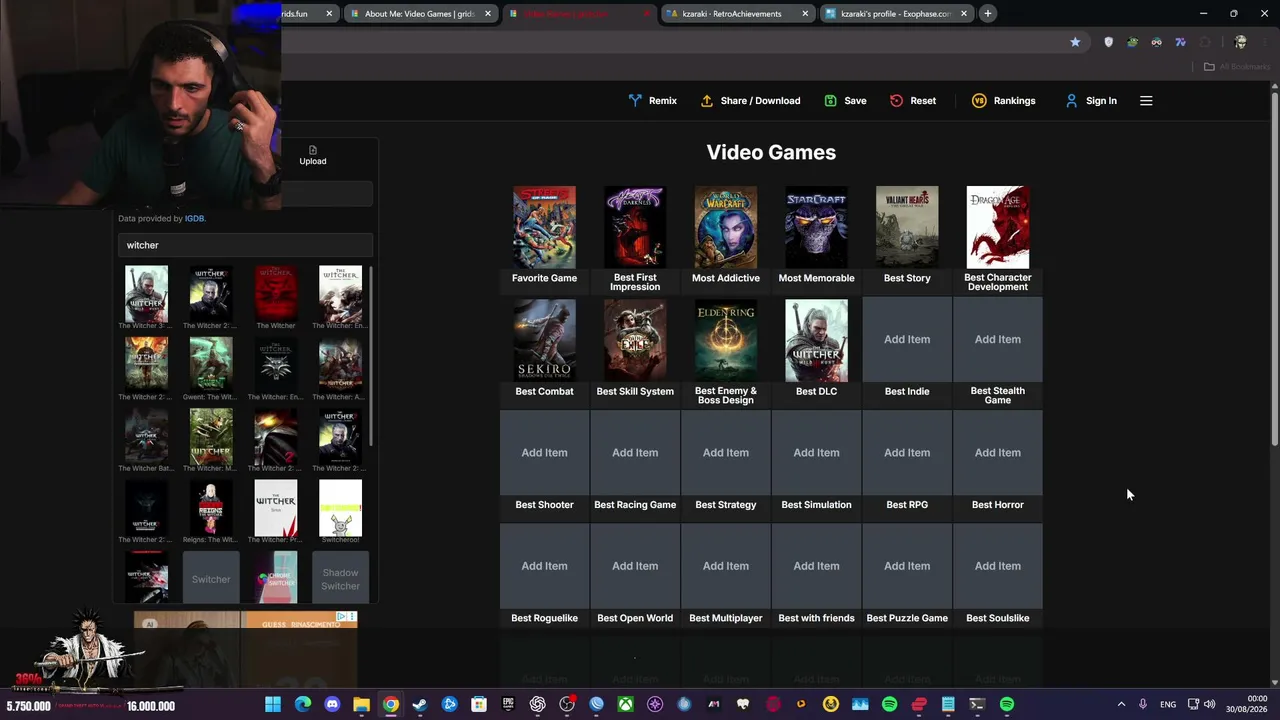Save the current grid
Image resolution: width=1280 pixels, height=720 pixels.
click(845, 101)
